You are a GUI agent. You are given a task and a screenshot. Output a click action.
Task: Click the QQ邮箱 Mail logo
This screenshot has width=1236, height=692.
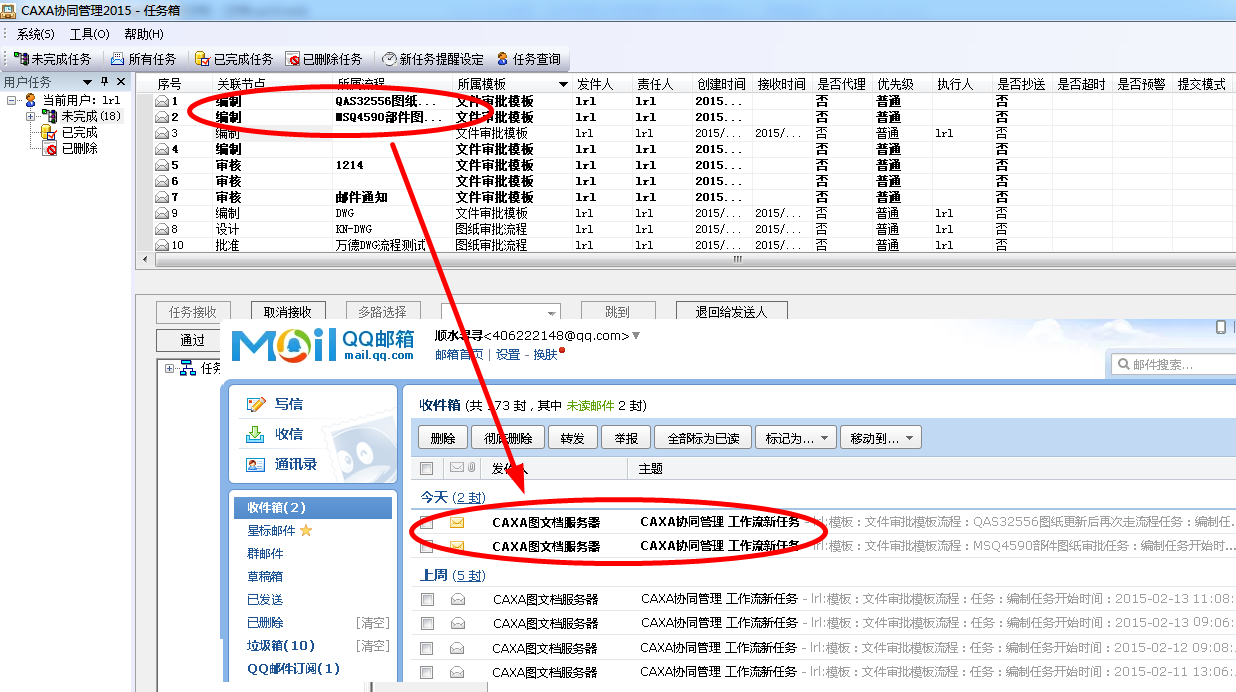(322, 343)
